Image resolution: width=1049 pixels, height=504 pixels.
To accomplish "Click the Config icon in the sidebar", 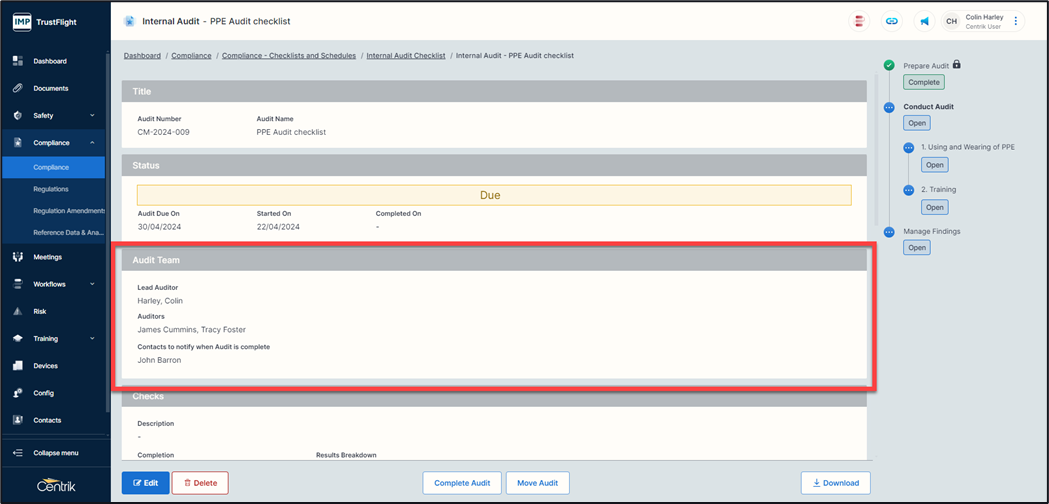I will coord(18,393).
